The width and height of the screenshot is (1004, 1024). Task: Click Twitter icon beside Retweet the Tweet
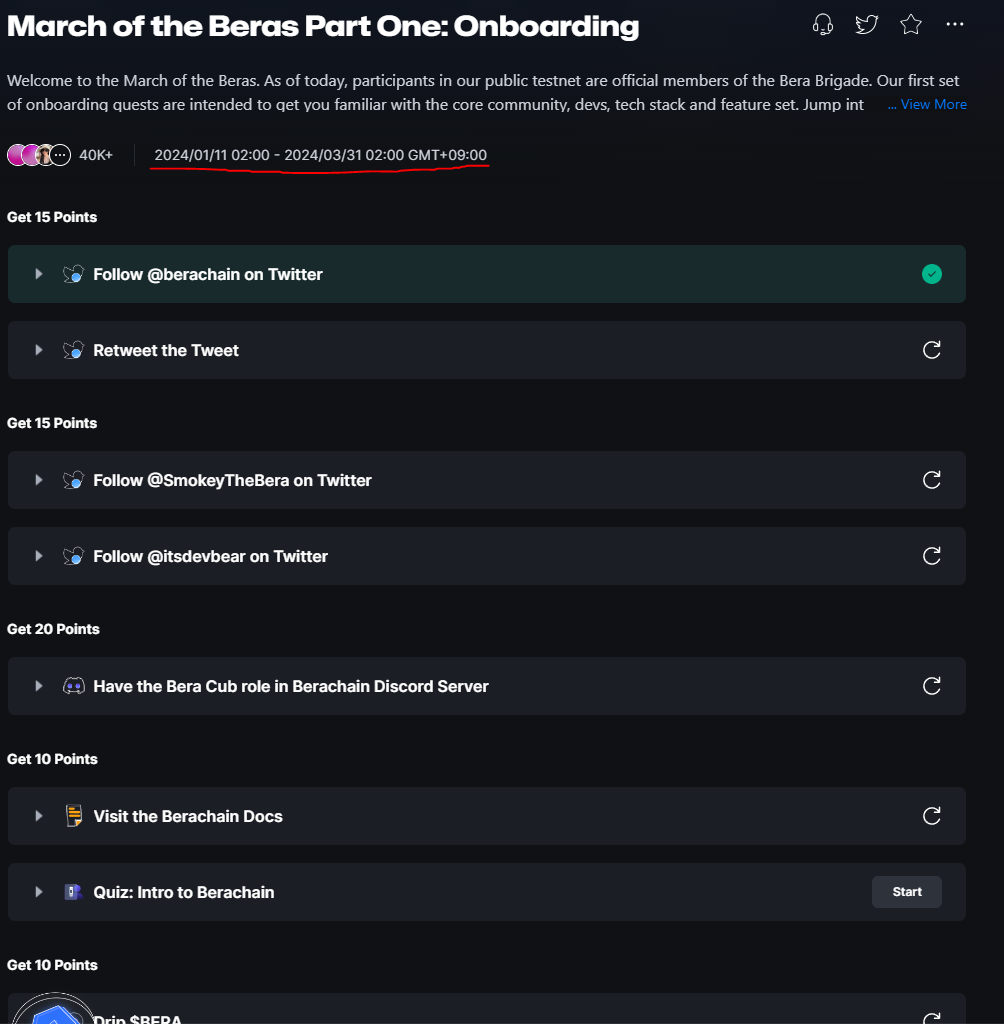(73, 350)
